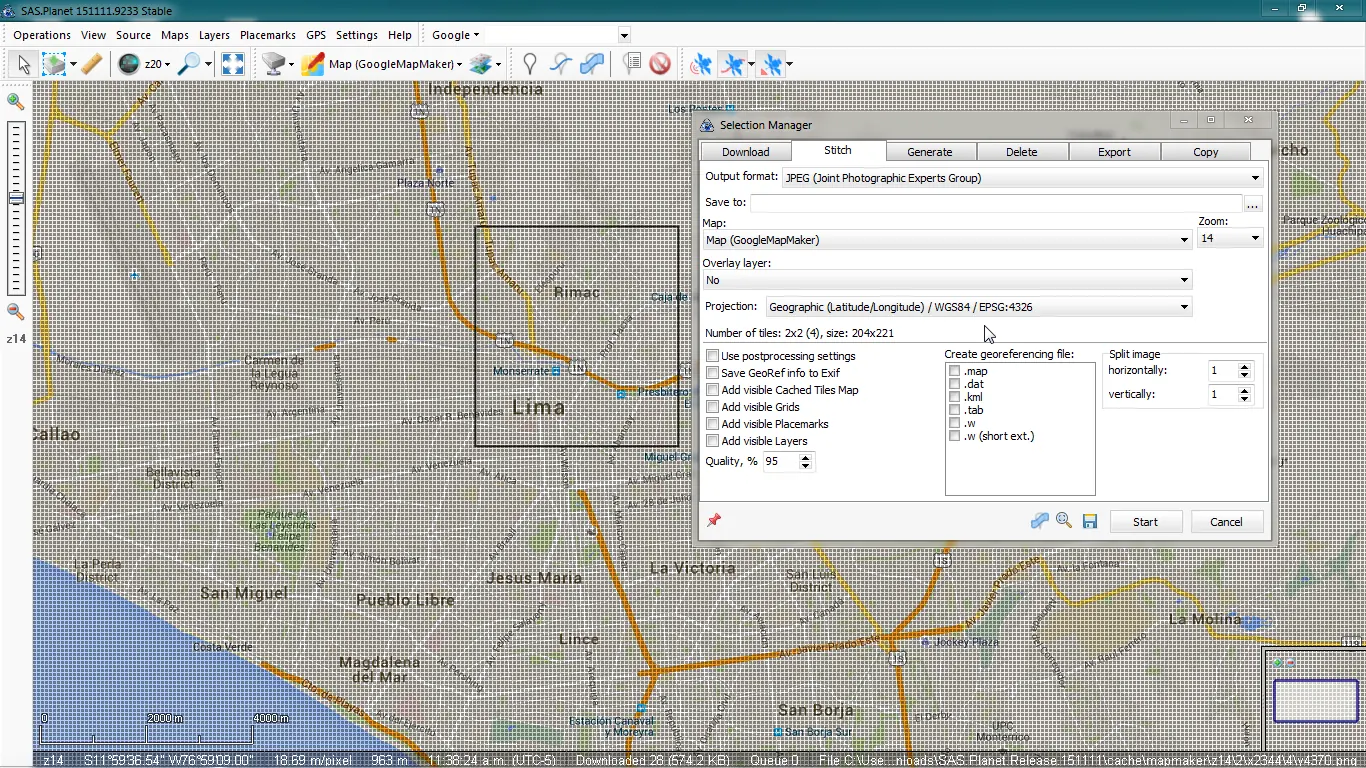The width and height of the screenshot is (1366, 768).
Task: Tick Add visible Layers checkbox
Action: pyautogui.click(x=713, y=441)
